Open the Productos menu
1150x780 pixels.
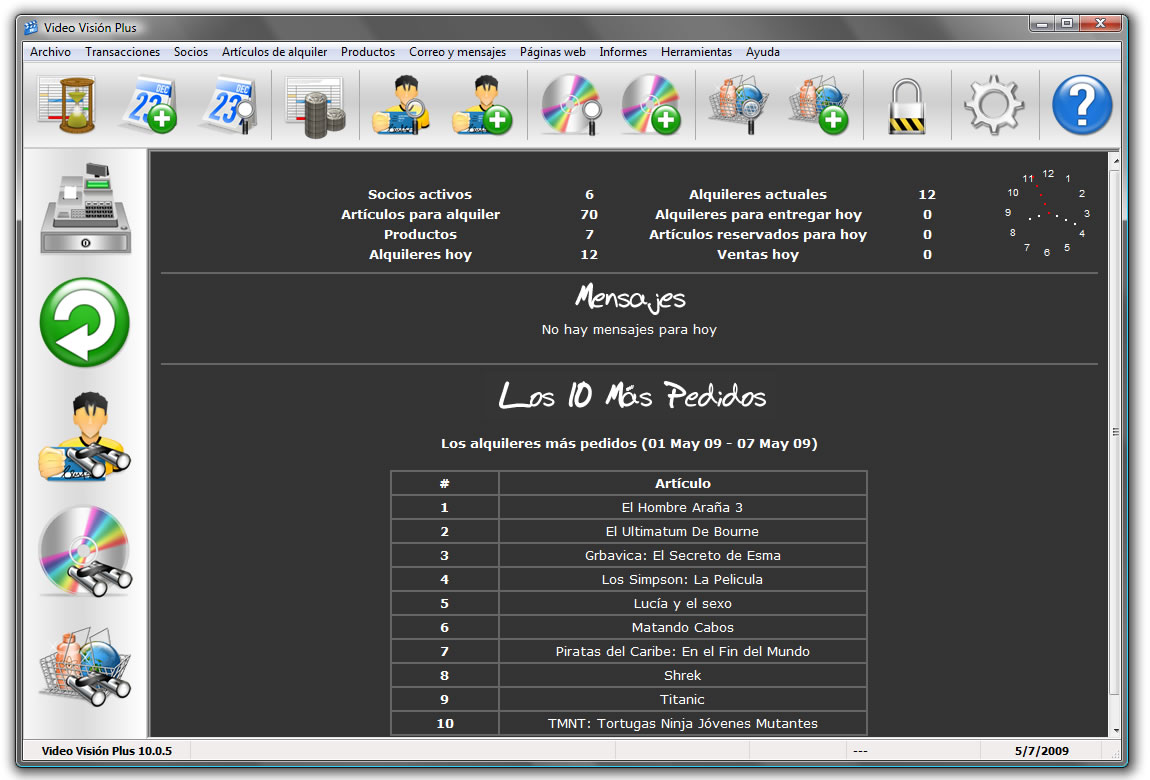pos(367,52)
